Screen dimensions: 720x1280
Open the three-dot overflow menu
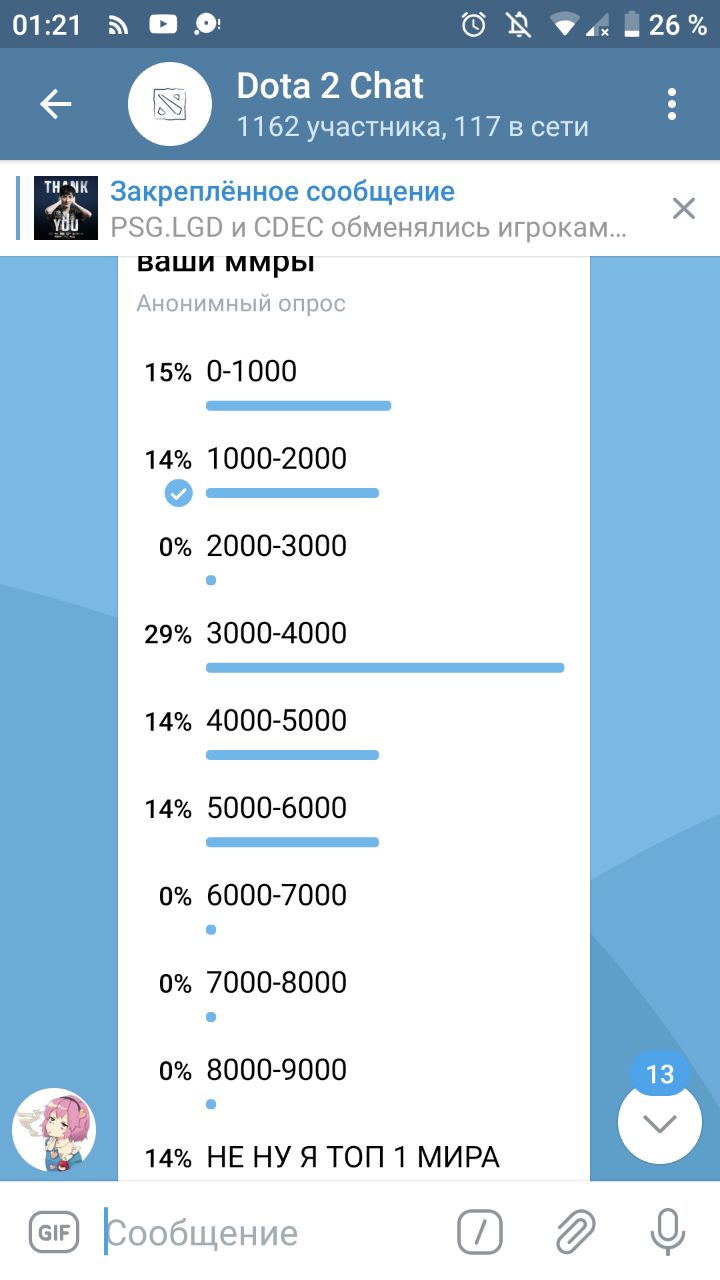672,104
